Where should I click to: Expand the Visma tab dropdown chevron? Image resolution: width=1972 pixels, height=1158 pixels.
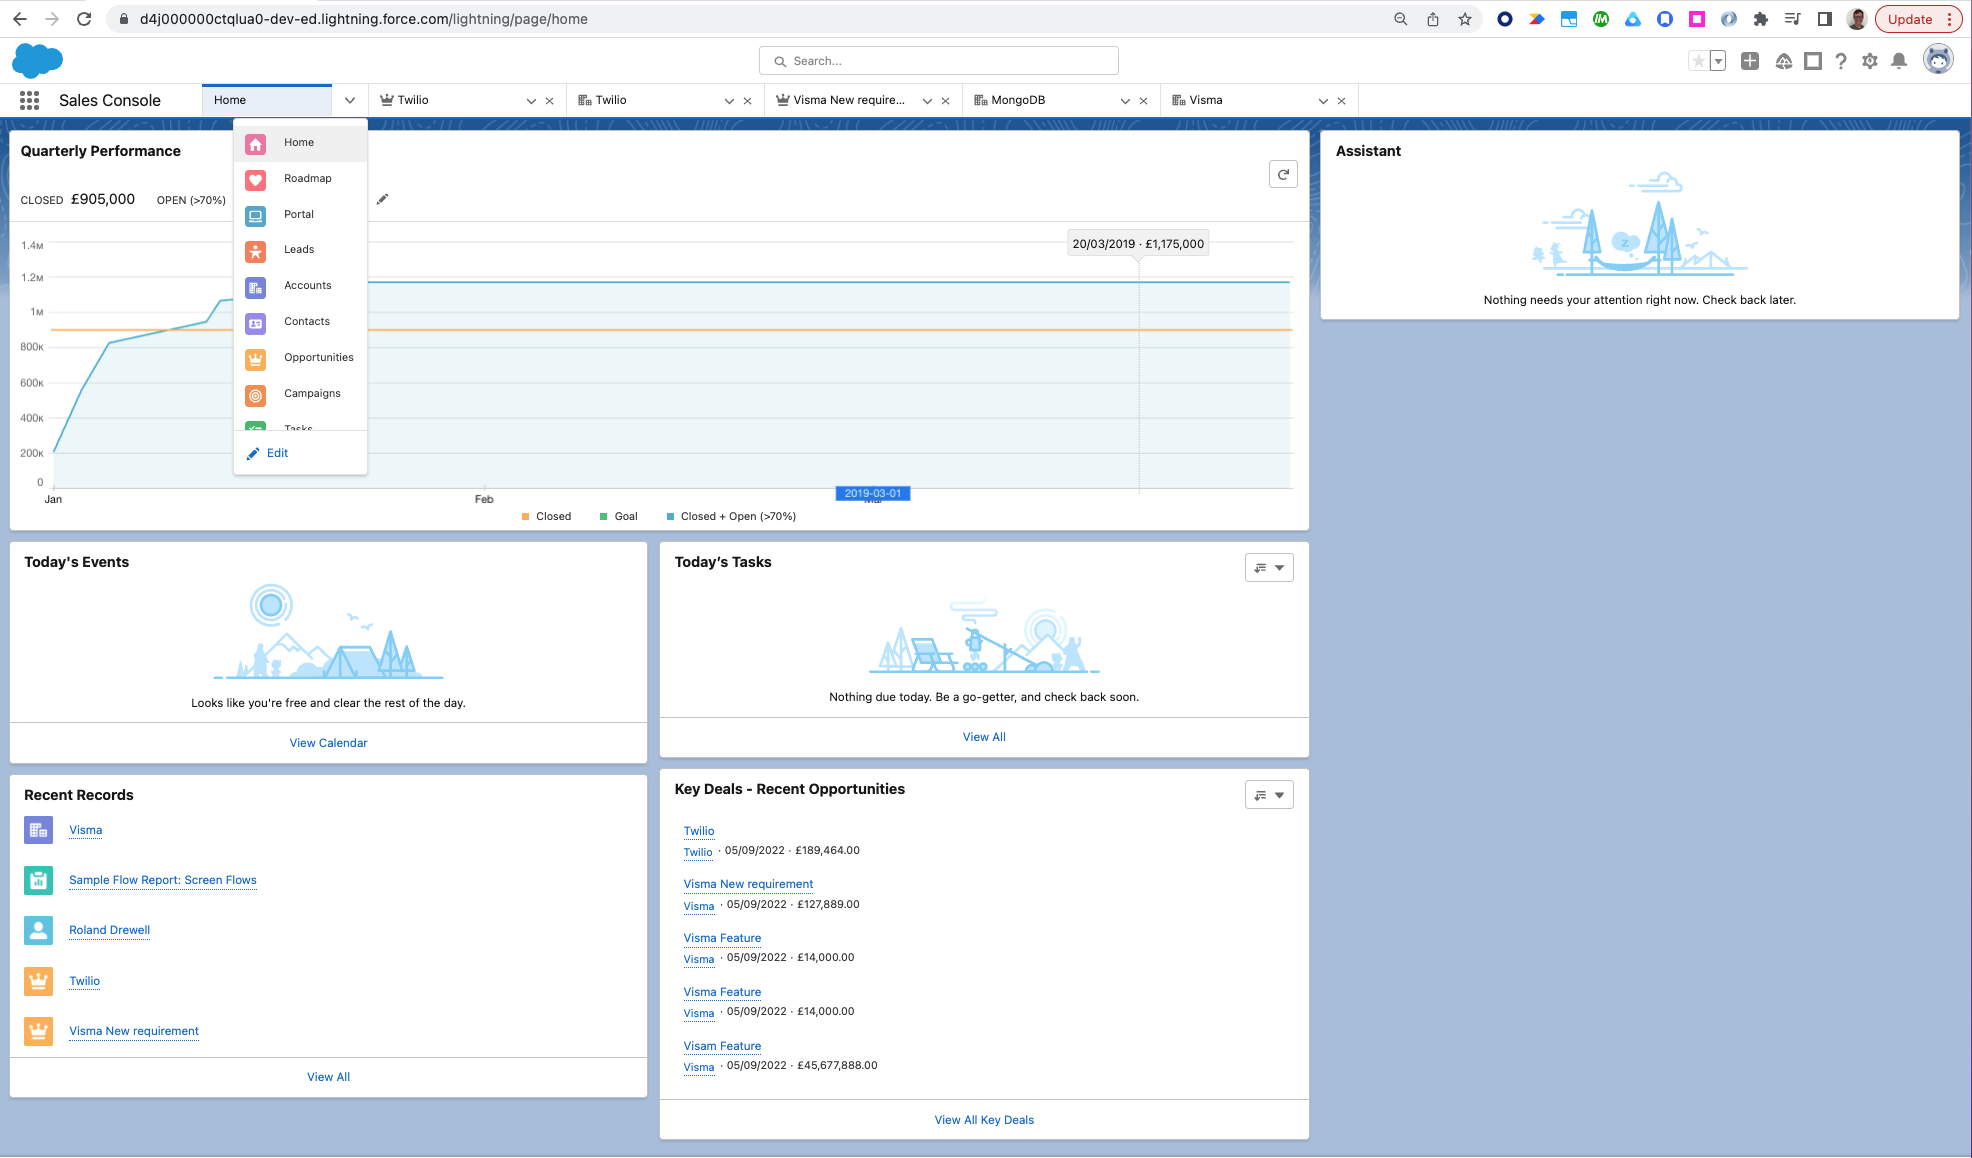[1323, 101]
